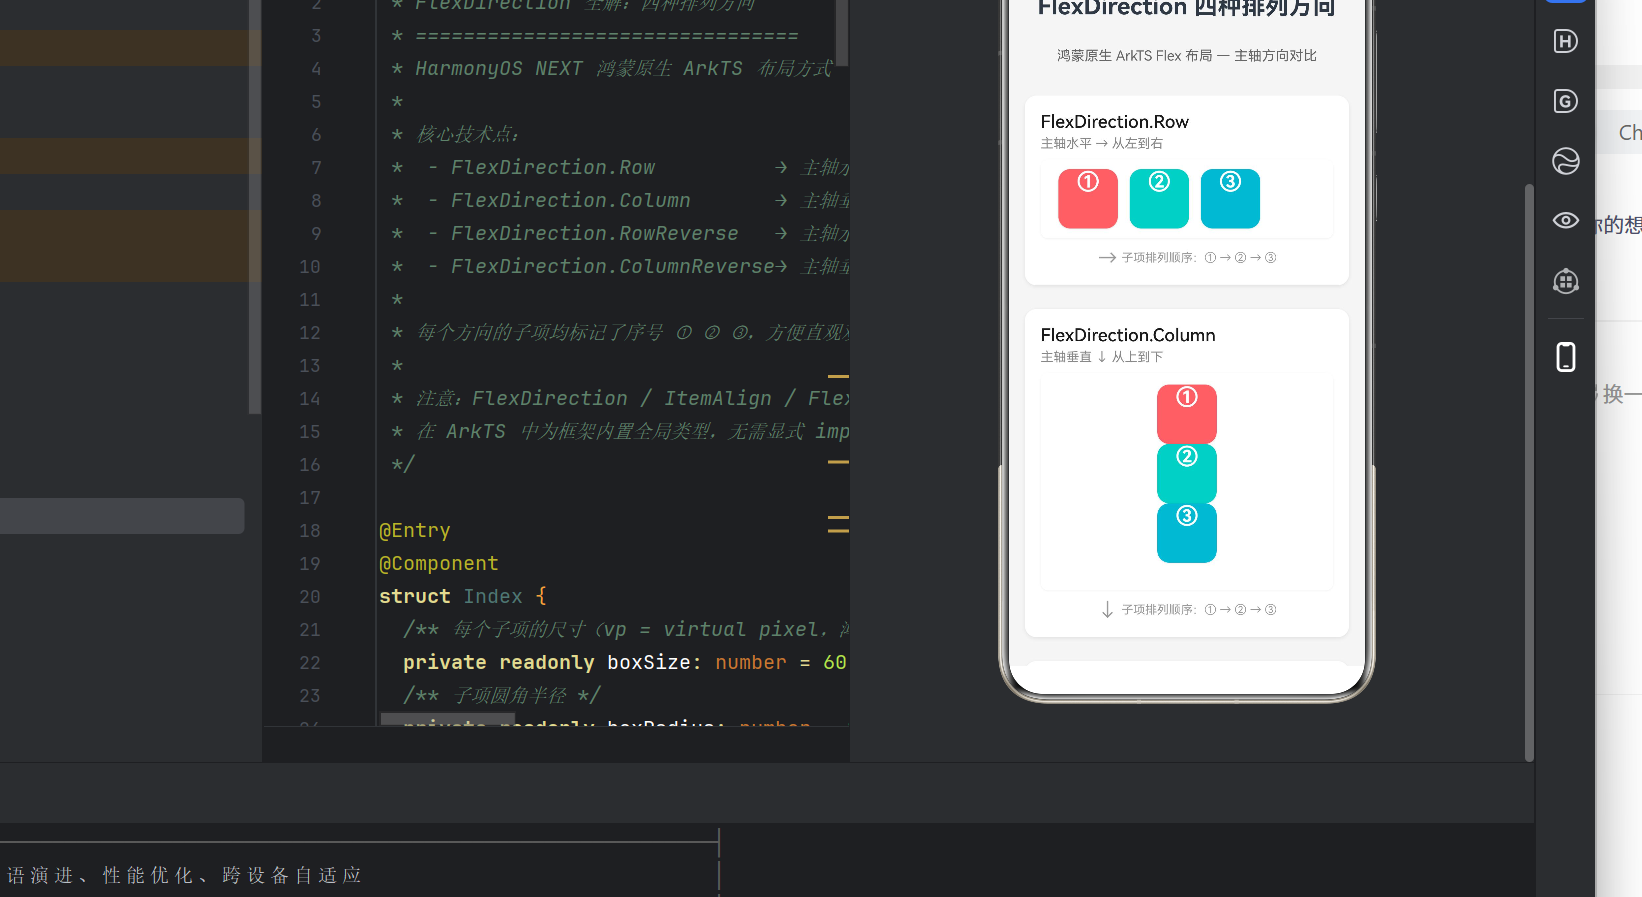Click the left project panel's scrollbar
The width and height of the screenshot is (1642, 897).
pos(255,205)
